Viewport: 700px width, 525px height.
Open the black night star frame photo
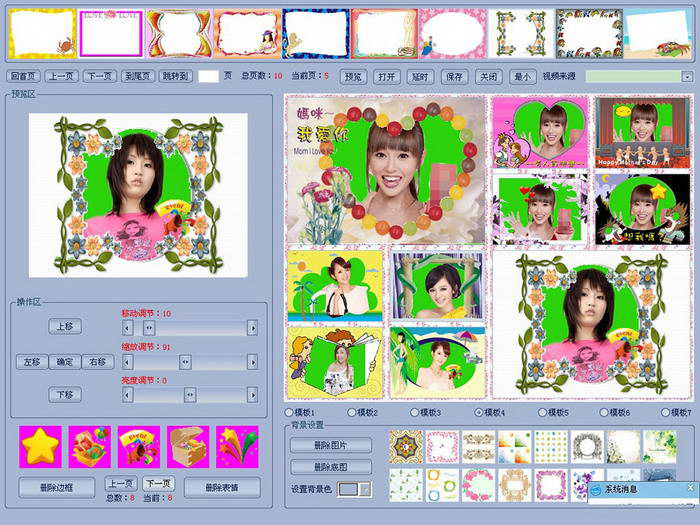pyautogui.click(x=642, y=209)
